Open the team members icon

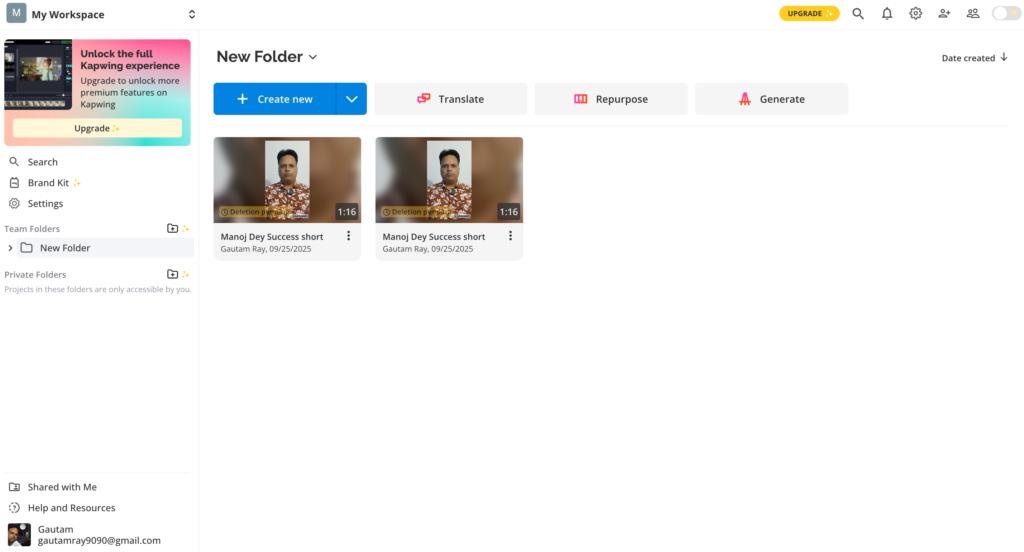(973, 14)
